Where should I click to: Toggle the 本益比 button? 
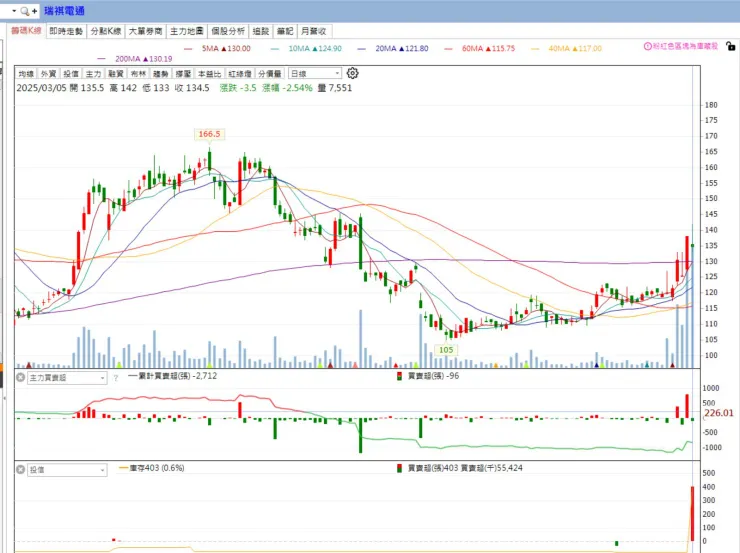point(209,74)
